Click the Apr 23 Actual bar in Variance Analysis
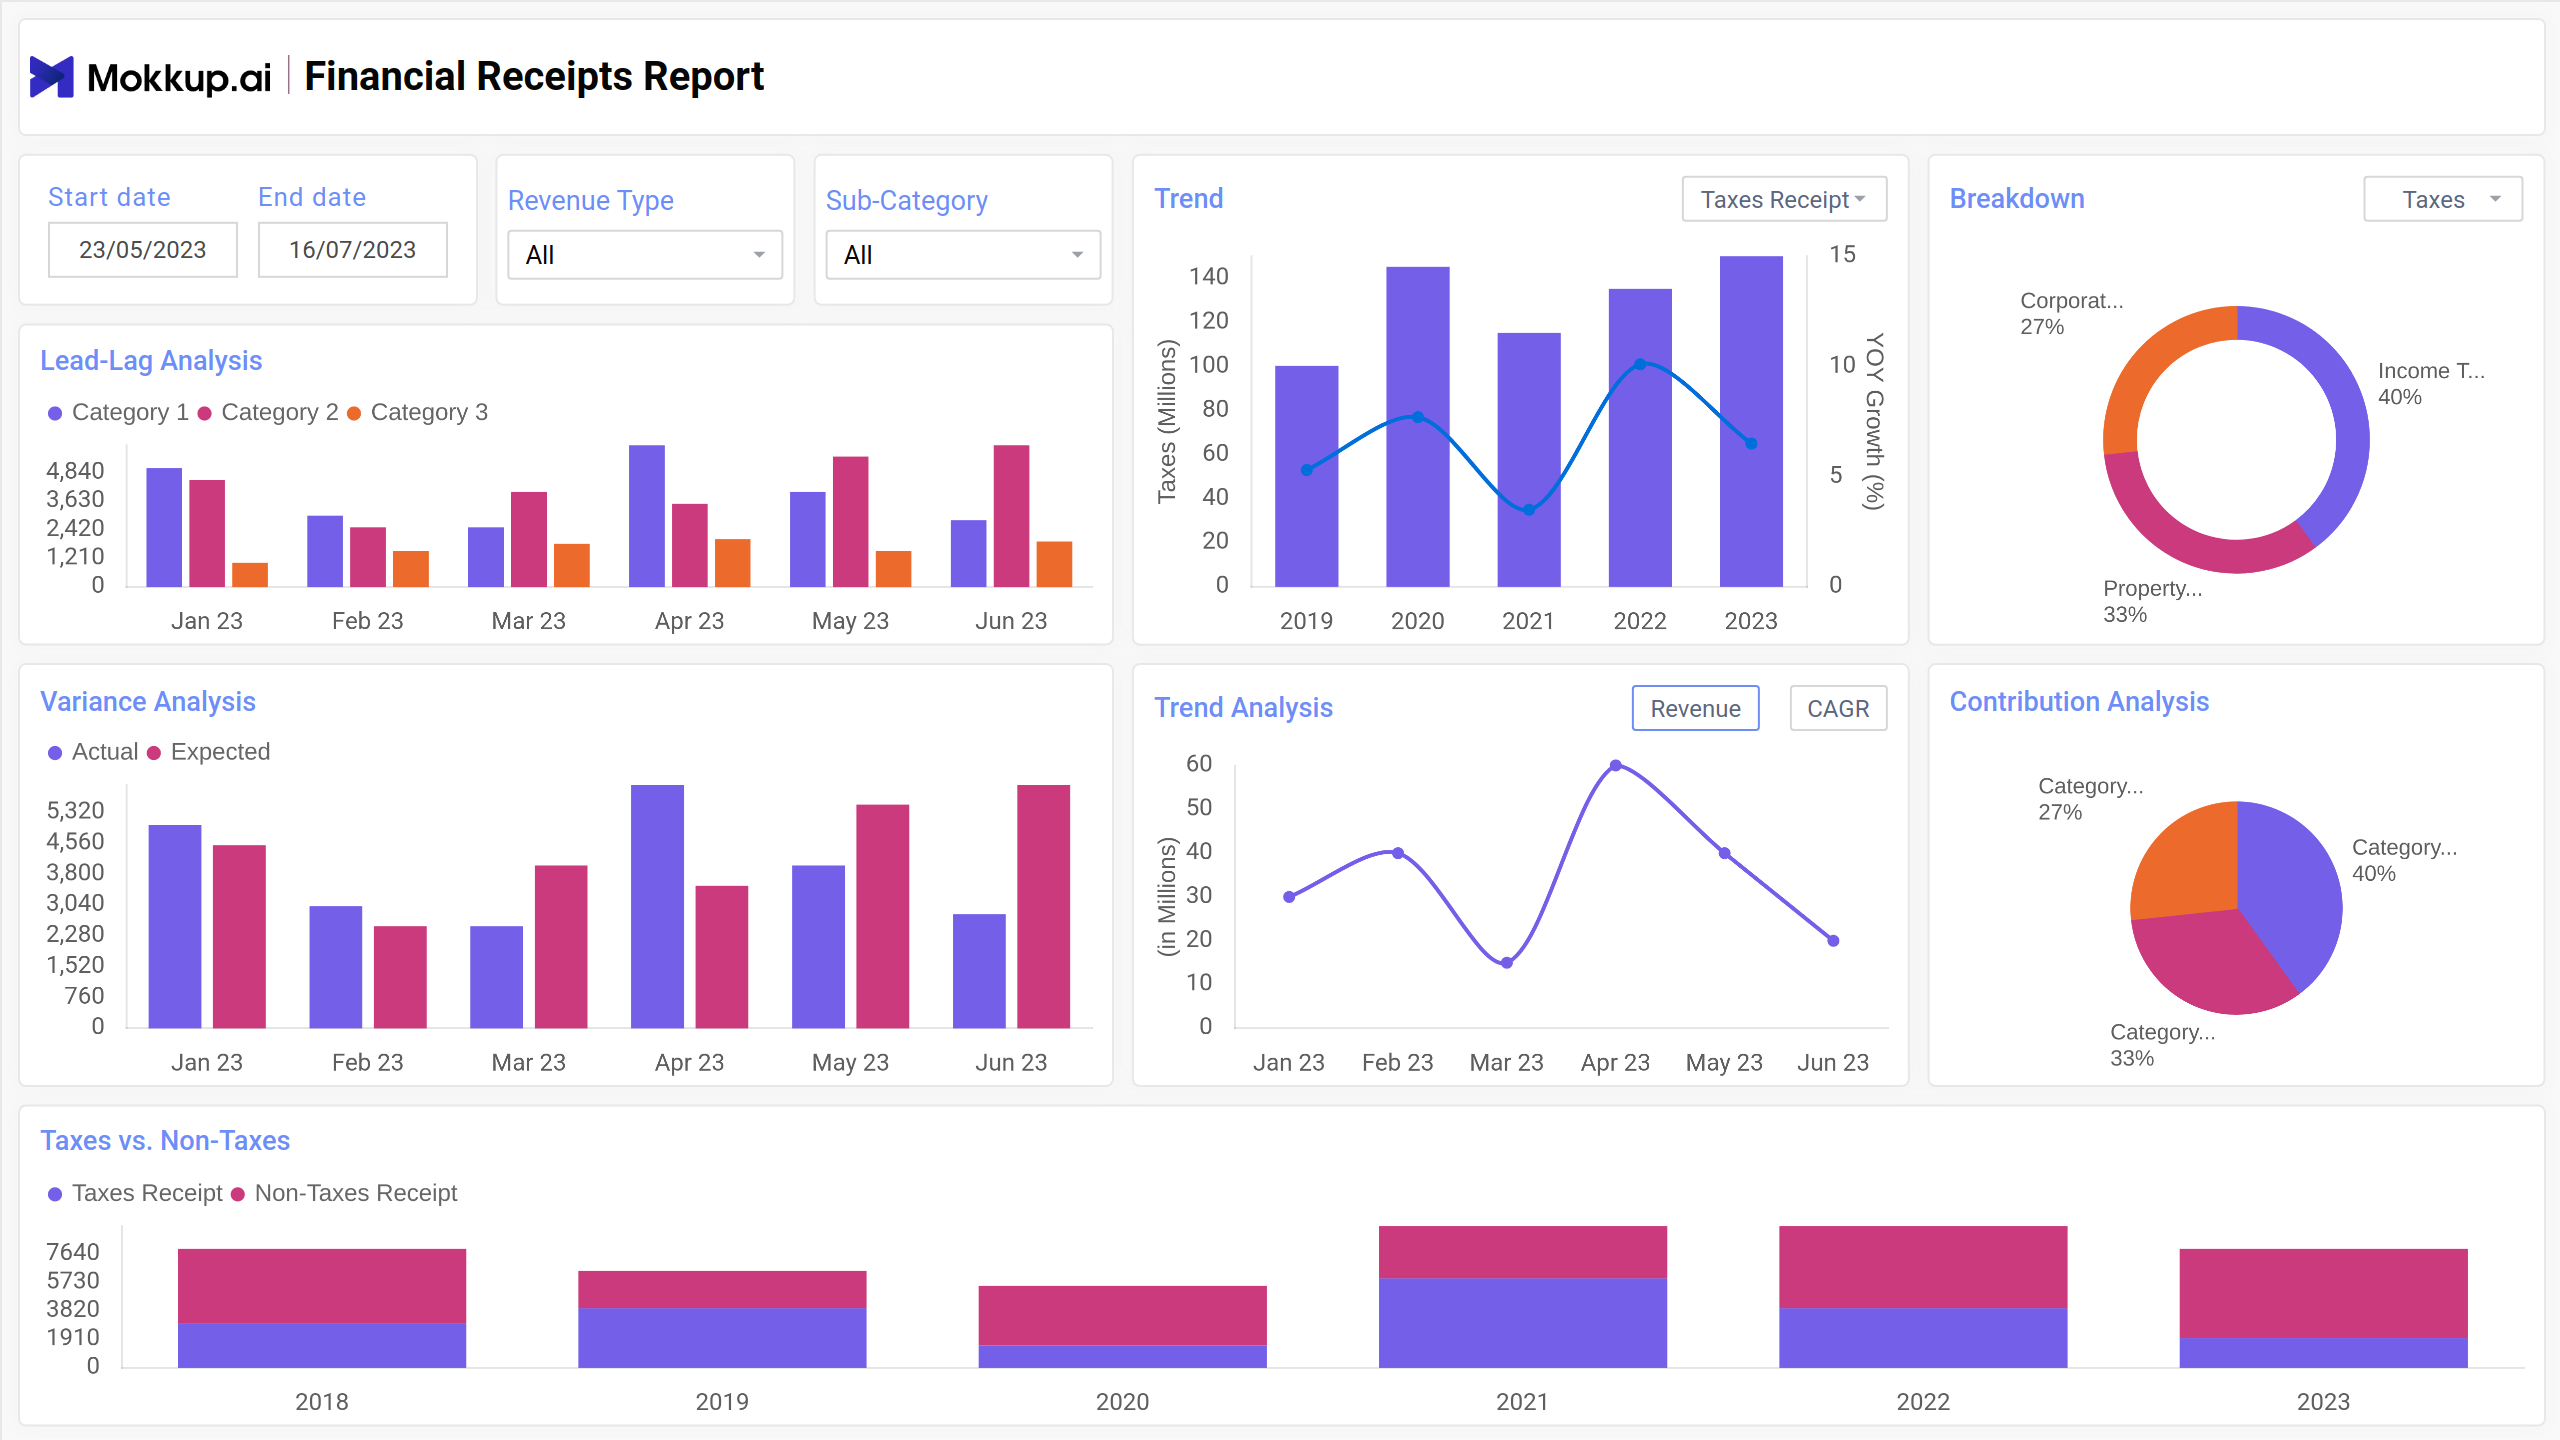The height and width of the screenshot is (1440, 2560). click(x=657, y=906)
